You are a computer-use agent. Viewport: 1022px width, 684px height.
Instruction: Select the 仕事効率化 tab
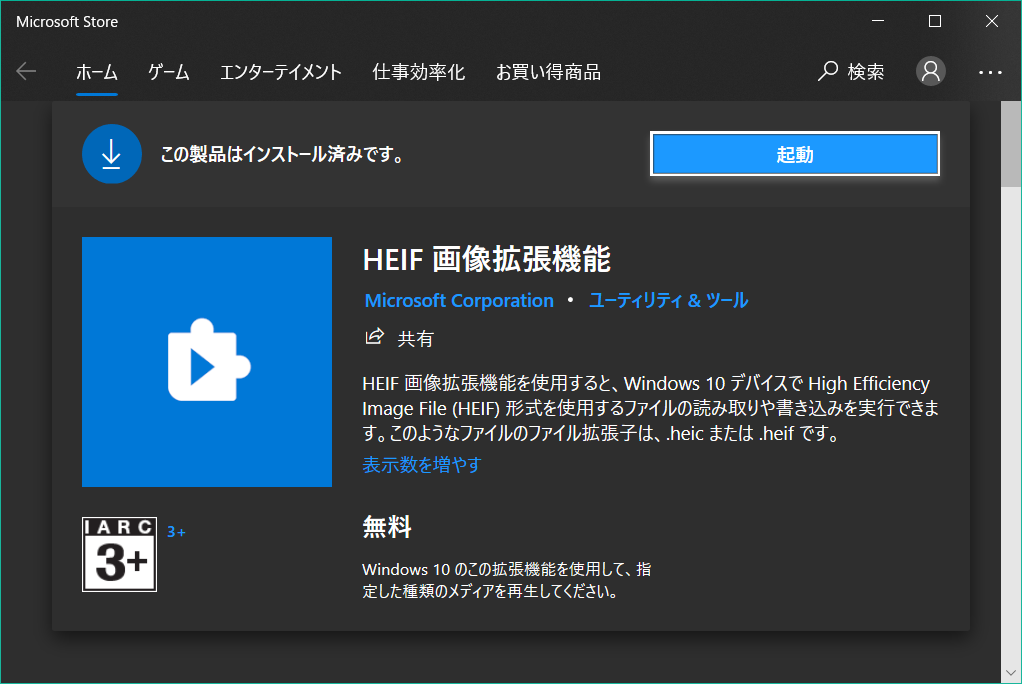[x=418, y=72]
